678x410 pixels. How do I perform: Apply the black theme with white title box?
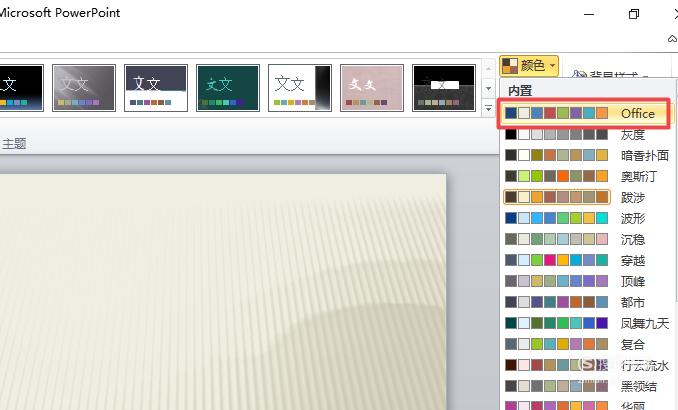coord(444,88)
